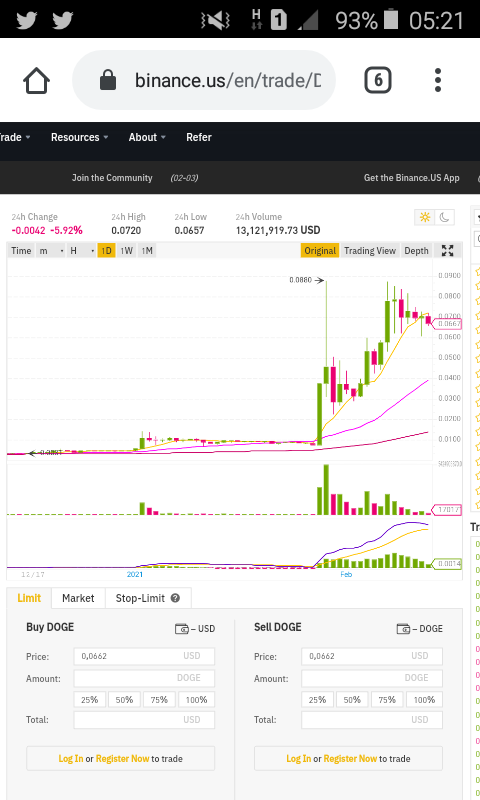Select the 1W chart interval
This screenshot has width=480, height=800.
(127, 251)
